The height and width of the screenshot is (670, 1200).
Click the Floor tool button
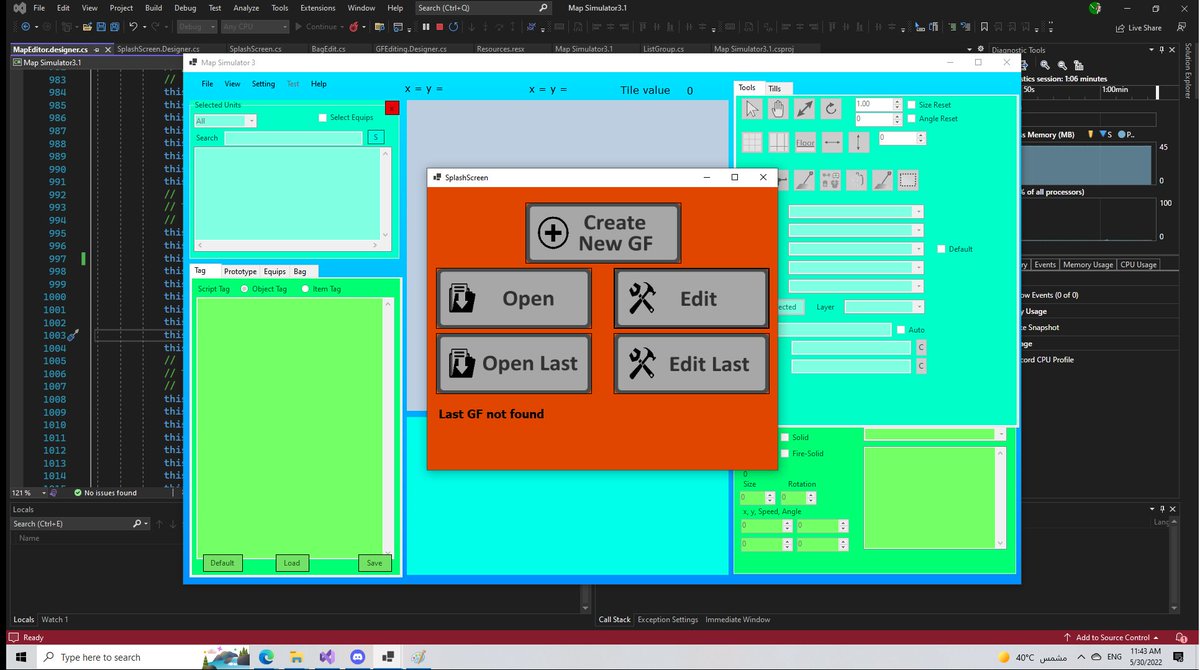[x=805, y=142]
